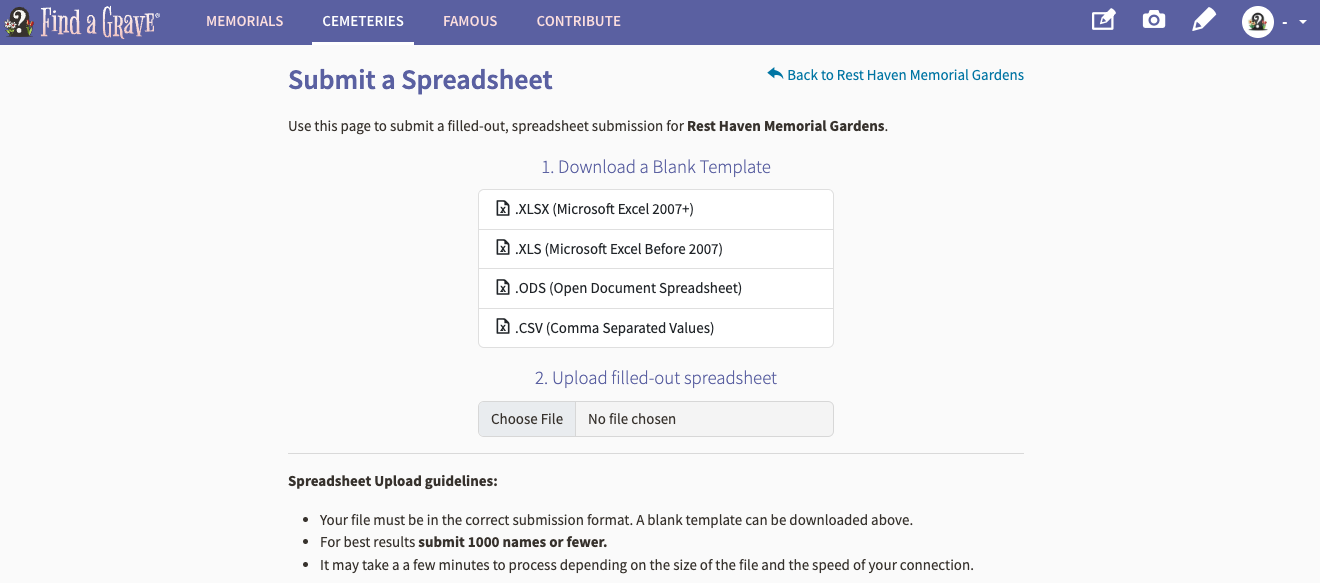Viewport: 1320px width, 583px height.
Task: Click the 'Submit a Spreadsheet' heading
Action: (420, 80)
